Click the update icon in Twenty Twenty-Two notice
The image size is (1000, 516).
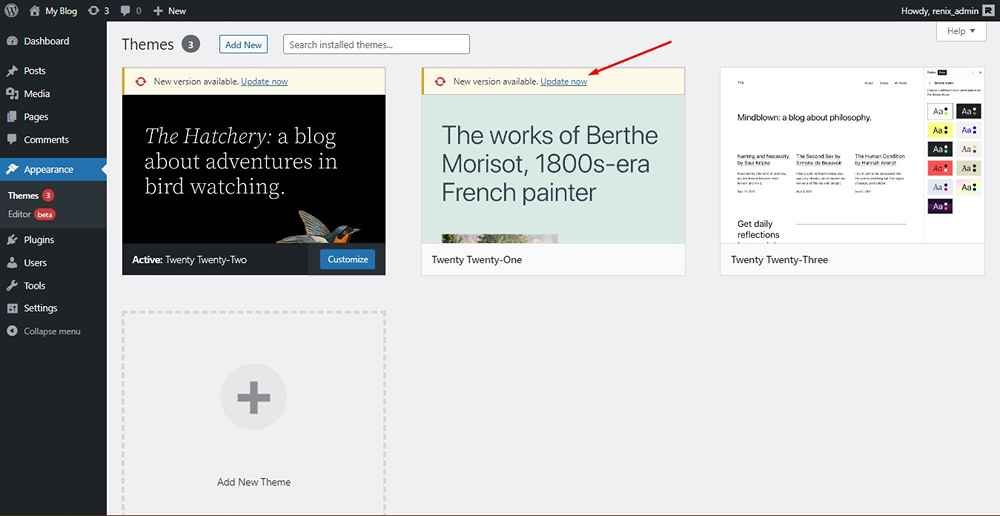[x=141, y=82]
